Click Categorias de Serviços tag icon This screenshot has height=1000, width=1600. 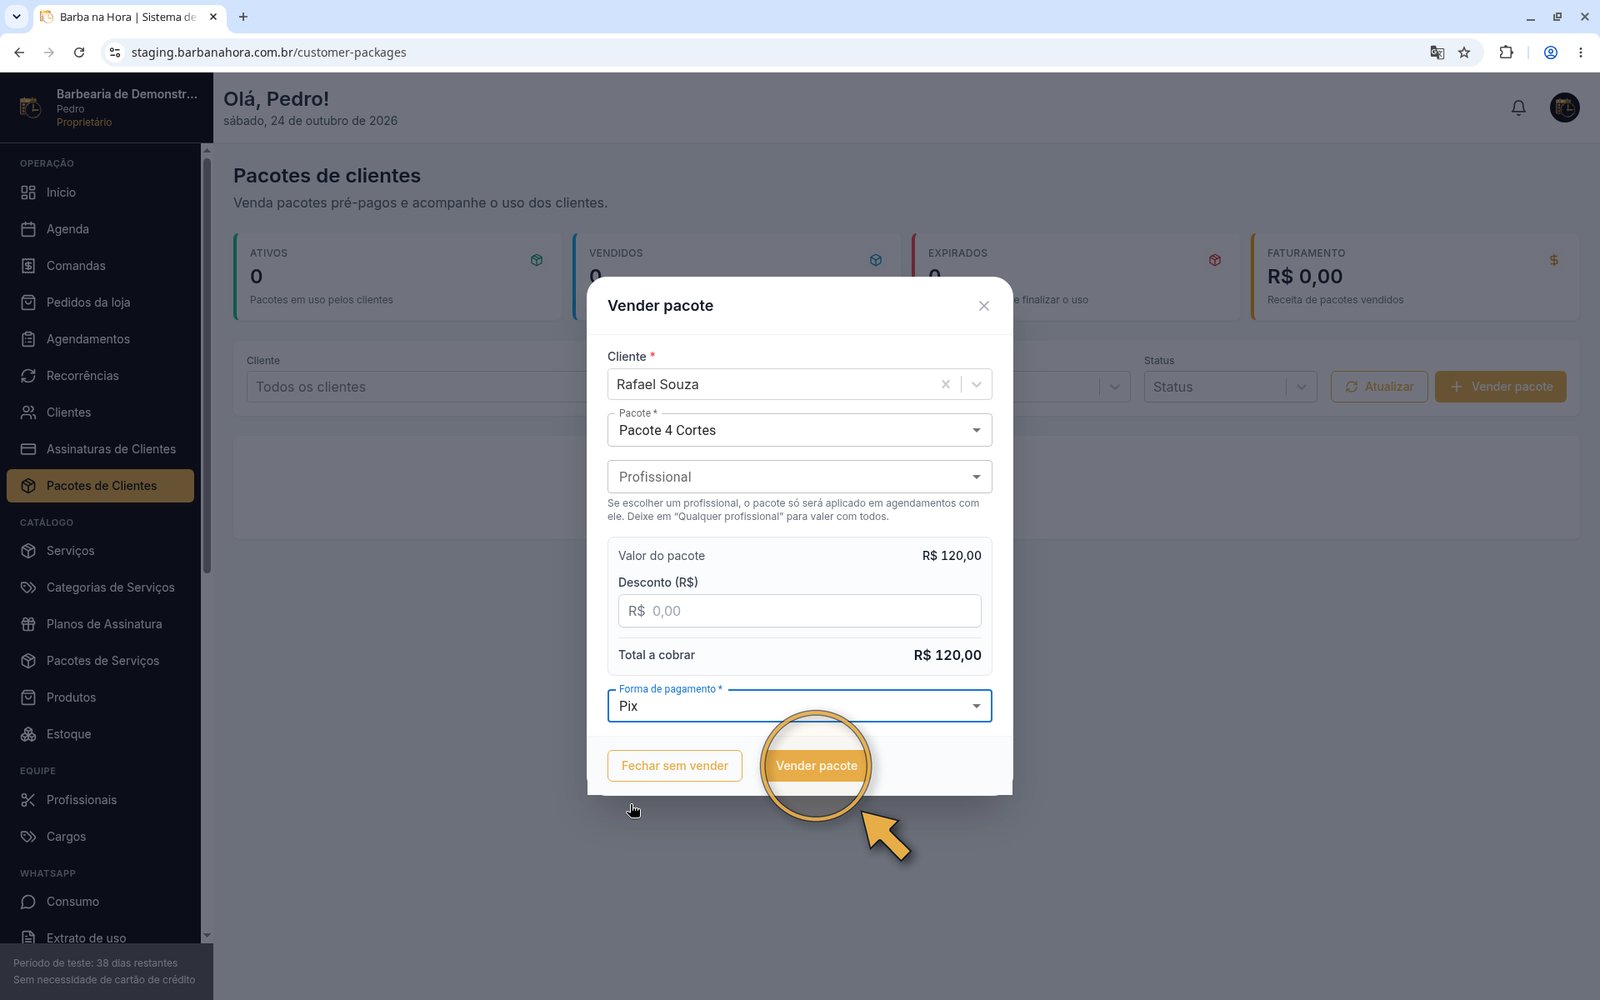(28, 588)
